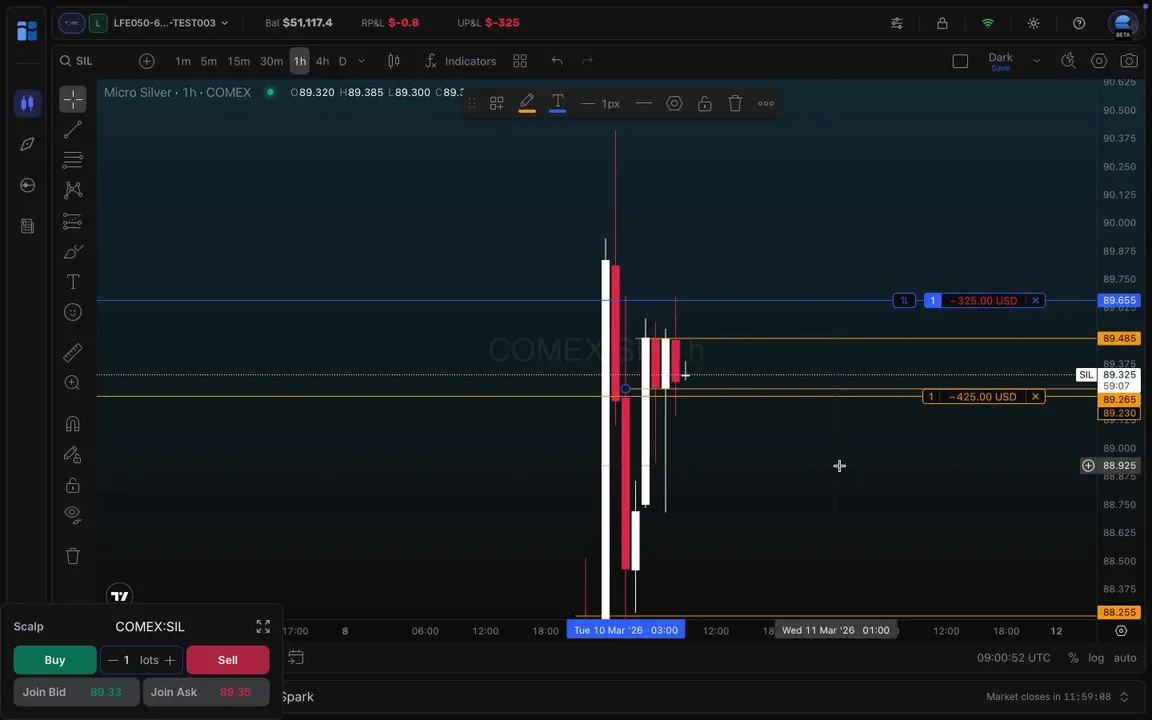Lock the selected drawing
Viewport: 1152px width, 720px height.
[705, 104]
